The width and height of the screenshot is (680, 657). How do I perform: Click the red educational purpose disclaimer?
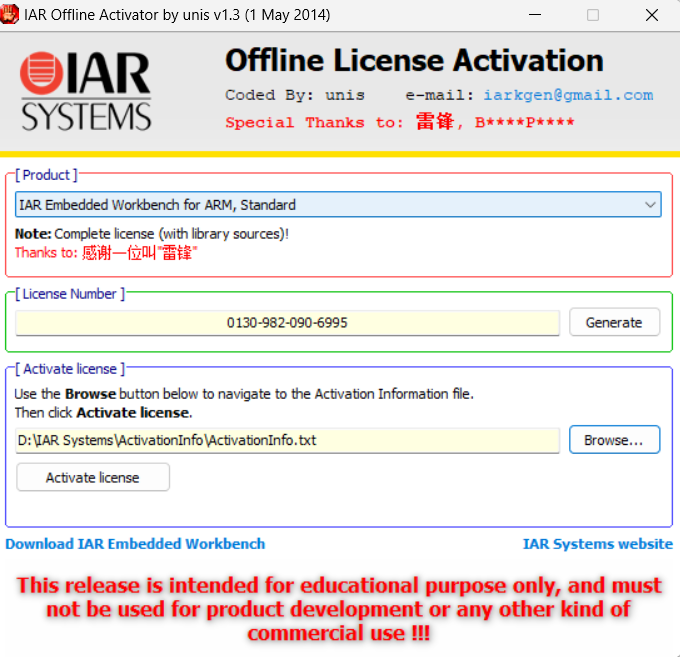(339, 609)
